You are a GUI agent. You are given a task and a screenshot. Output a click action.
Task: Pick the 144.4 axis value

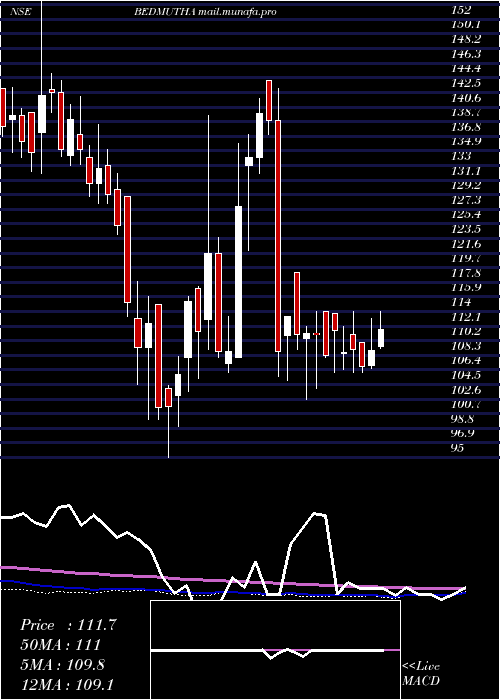[x=466, y=69]
